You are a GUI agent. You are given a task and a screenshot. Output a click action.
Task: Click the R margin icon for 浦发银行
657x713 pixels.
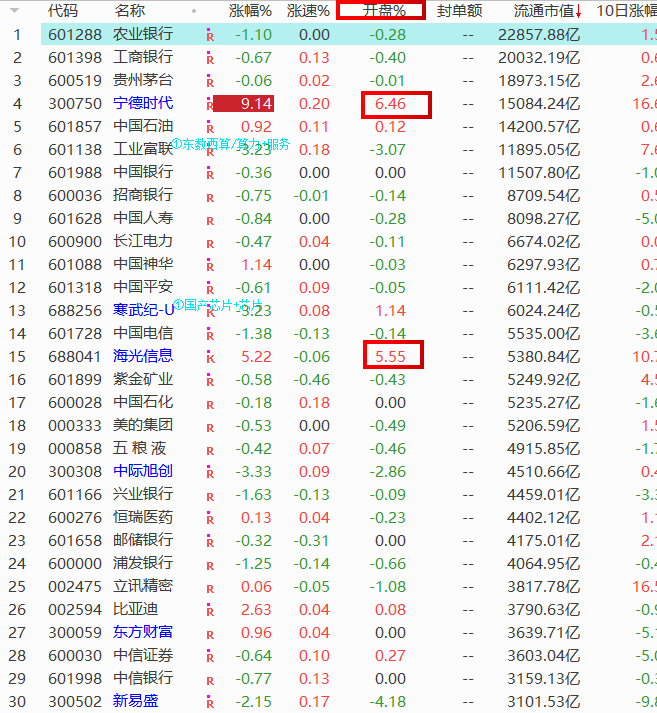210,565
